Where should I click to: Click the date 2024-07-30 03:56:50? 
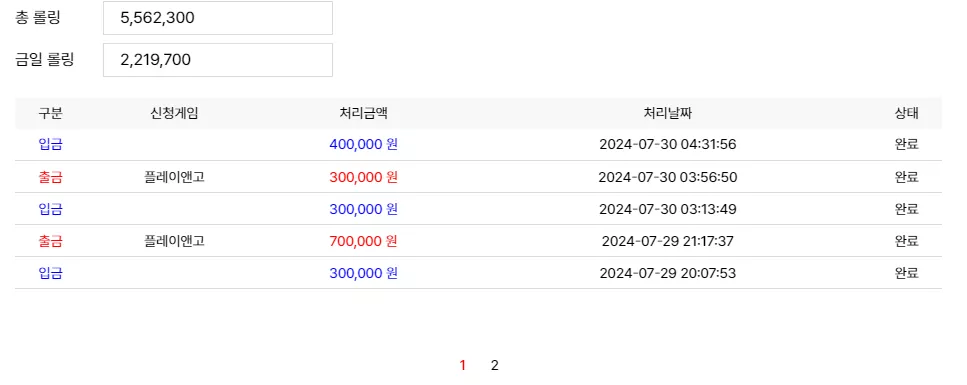pyautogui.click(x=668, y=177)
